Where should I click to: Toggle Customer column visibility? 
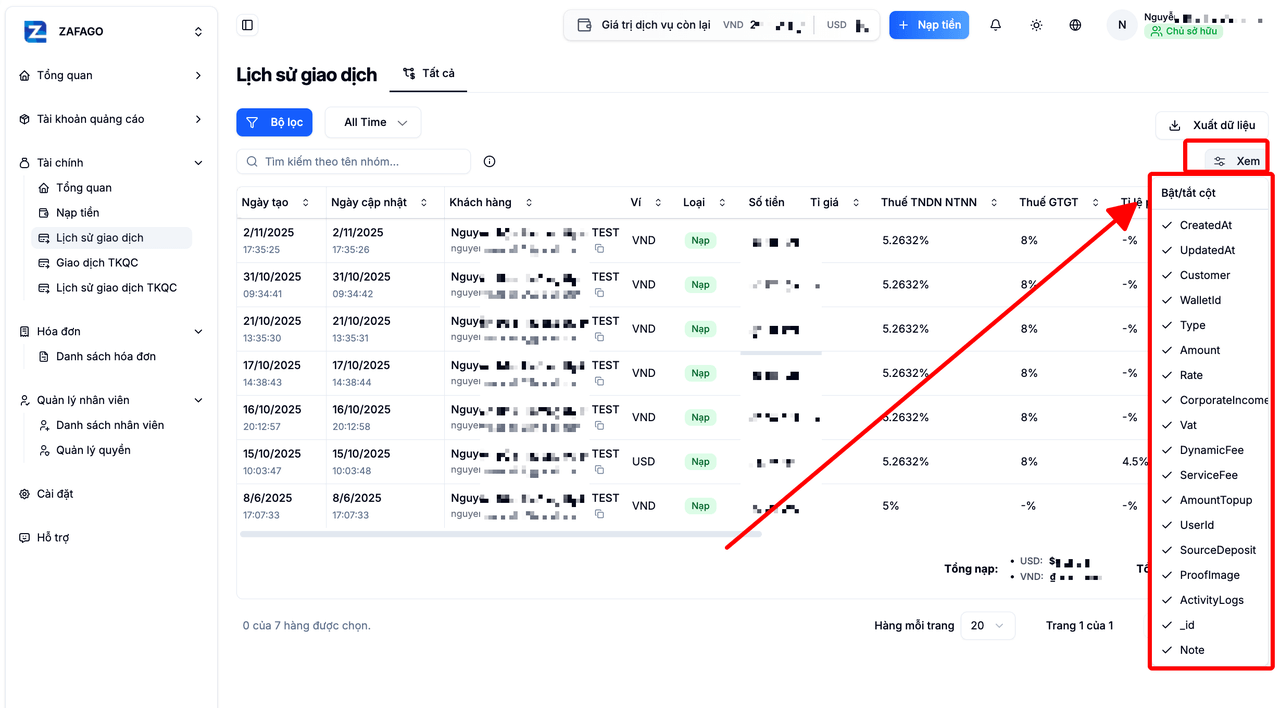pyautogui.click(x=1210, y=275)
